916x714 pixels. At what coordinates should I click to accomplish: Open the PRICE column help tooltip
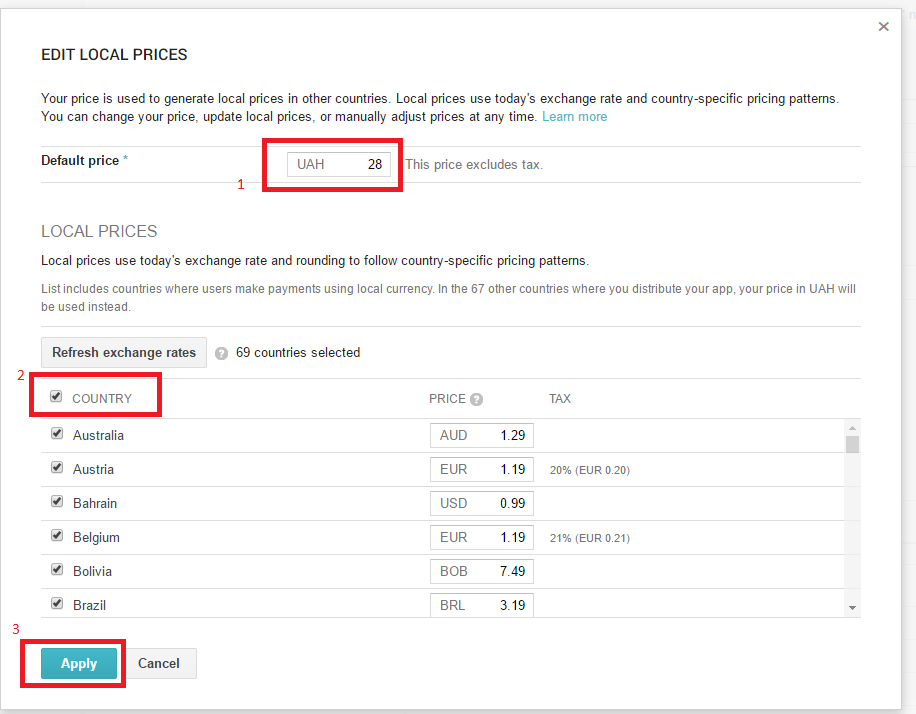pyautogui.click(x=475, y=398)
